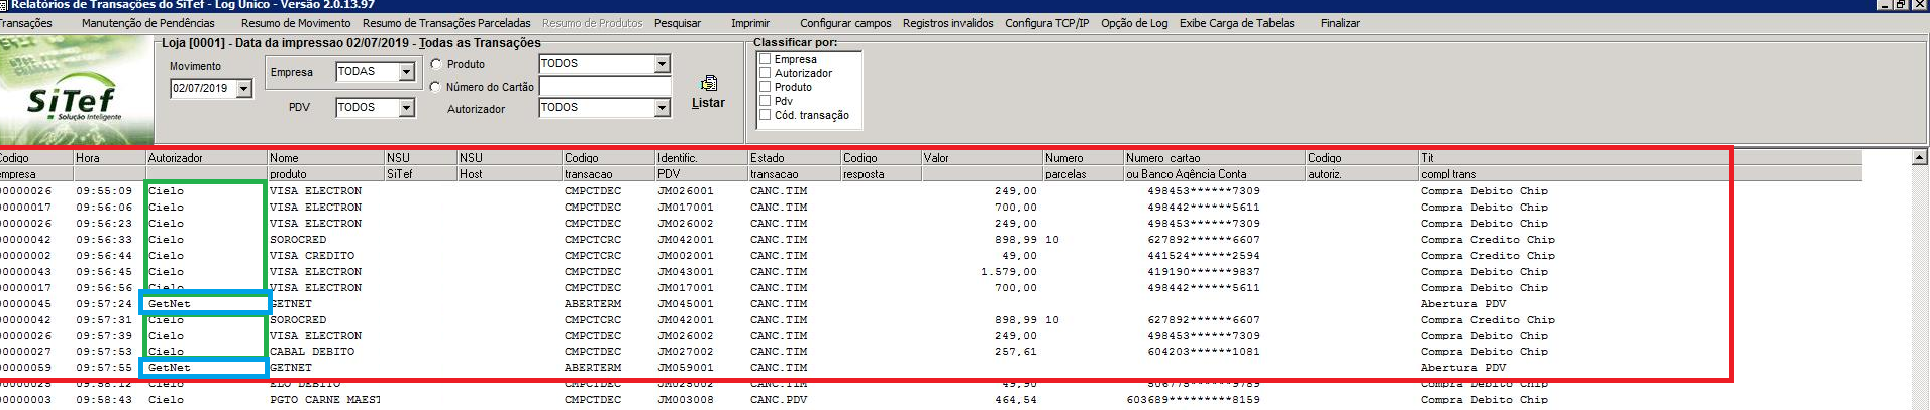The height and width of the screenshot is (410, 1930).
Task: Check Produto under Classificar por
Action: tap(765, 87)
